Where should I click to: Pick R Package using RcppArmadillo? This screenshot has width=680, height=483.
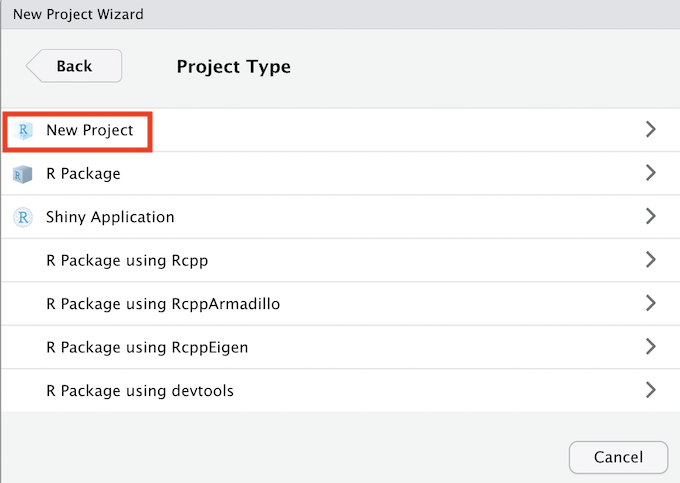[x=163, y=304]
